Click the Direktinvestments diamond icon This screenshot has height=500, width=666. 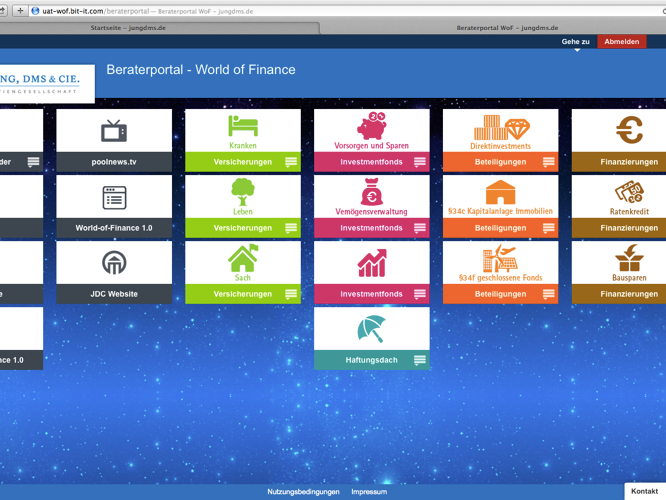(x=500, y=127)
